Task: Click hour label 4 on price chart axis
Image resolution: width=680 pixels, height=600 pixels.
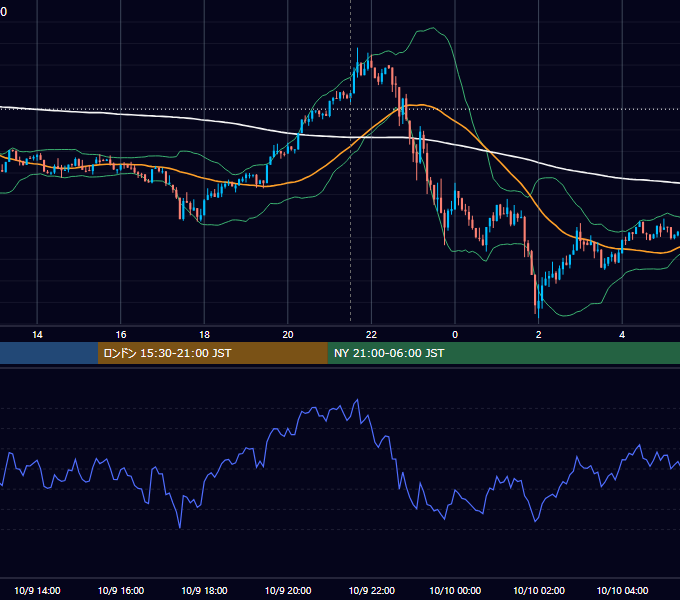Action: pyautogui.click(x=622, y=335)
